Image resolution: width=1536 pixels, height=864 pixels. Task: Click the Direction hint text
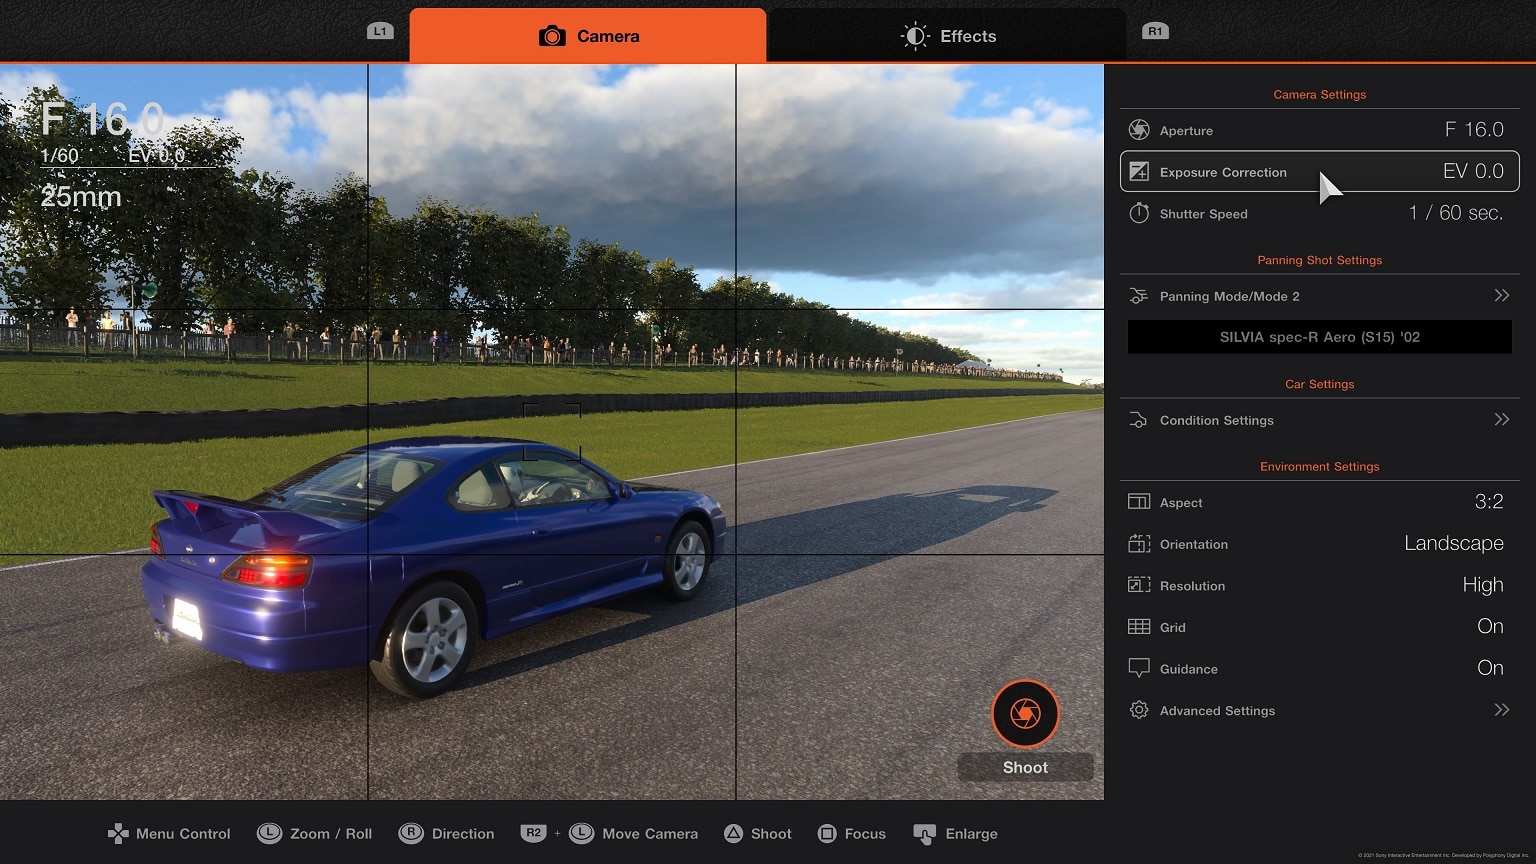click(463, 834)
